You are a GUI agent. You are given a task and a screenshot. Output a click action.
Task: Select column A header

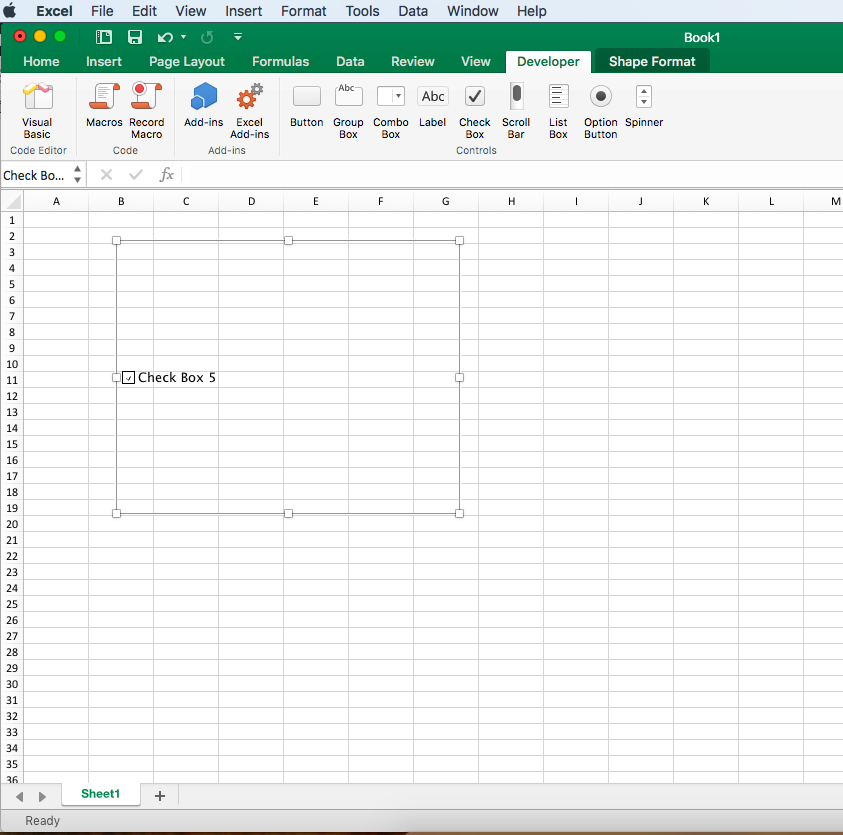[x=56, y=202]
